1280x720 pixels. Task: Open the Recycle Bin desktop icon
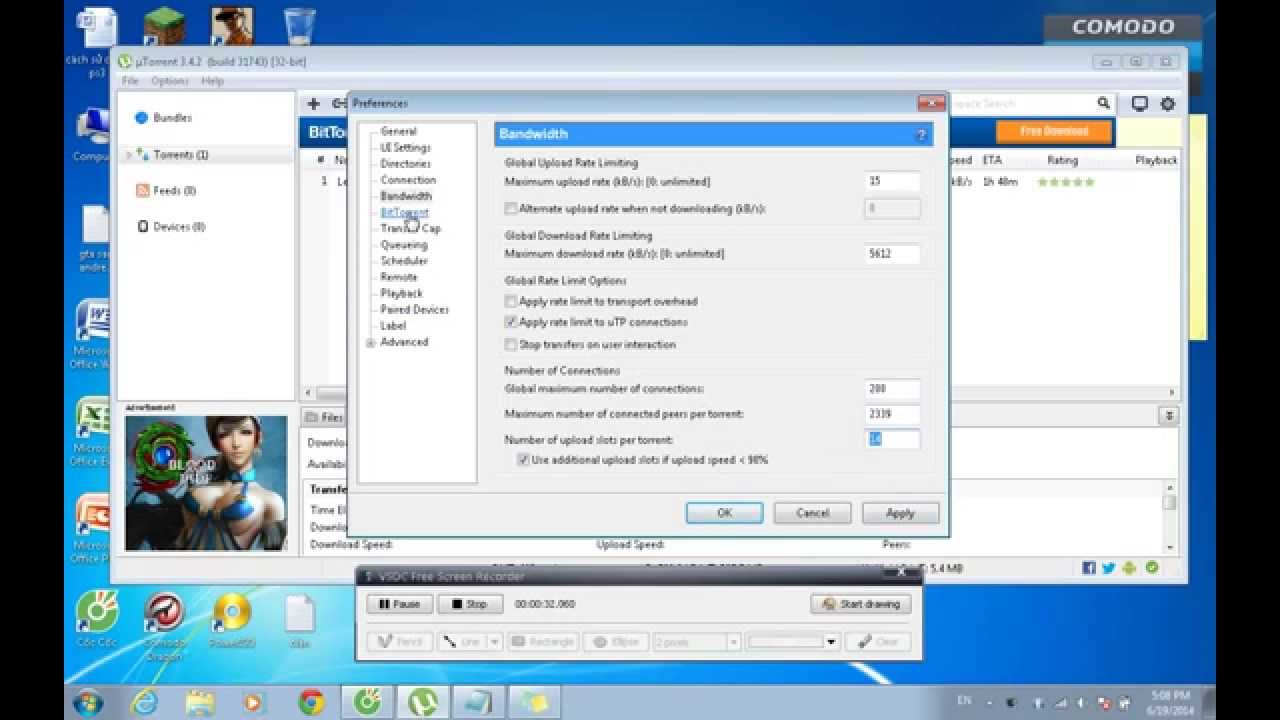tap(300, 26)
